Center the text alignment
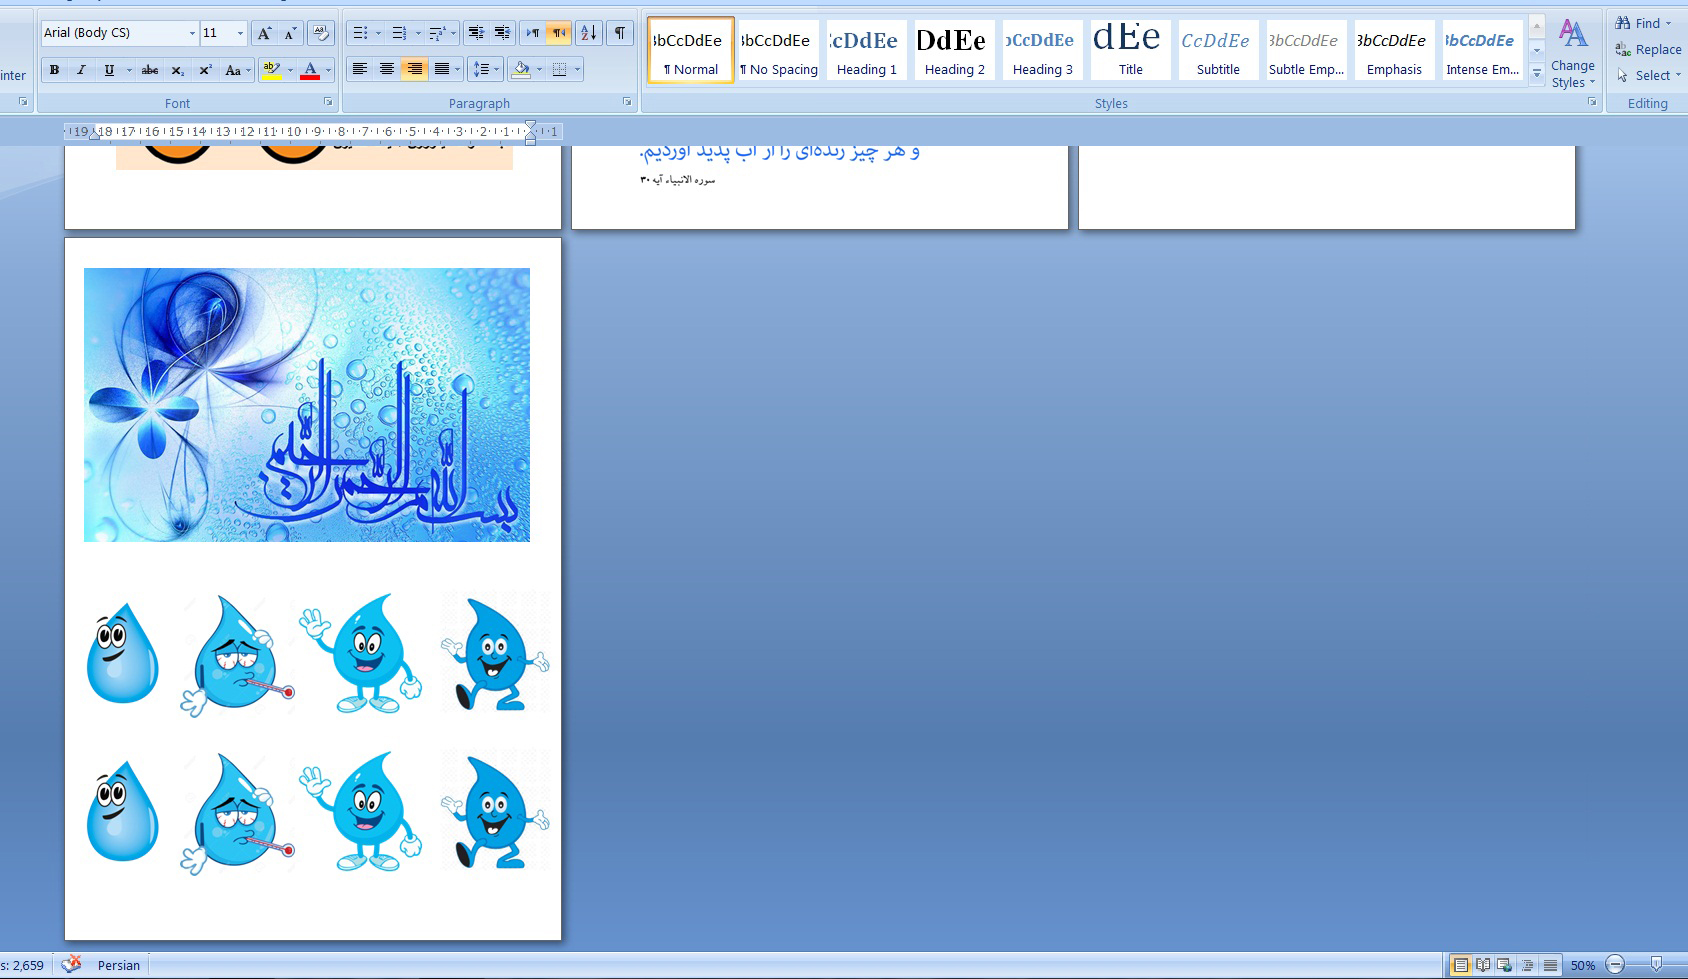The width and height of the screenshot is (1688, 979). [386, 70]
